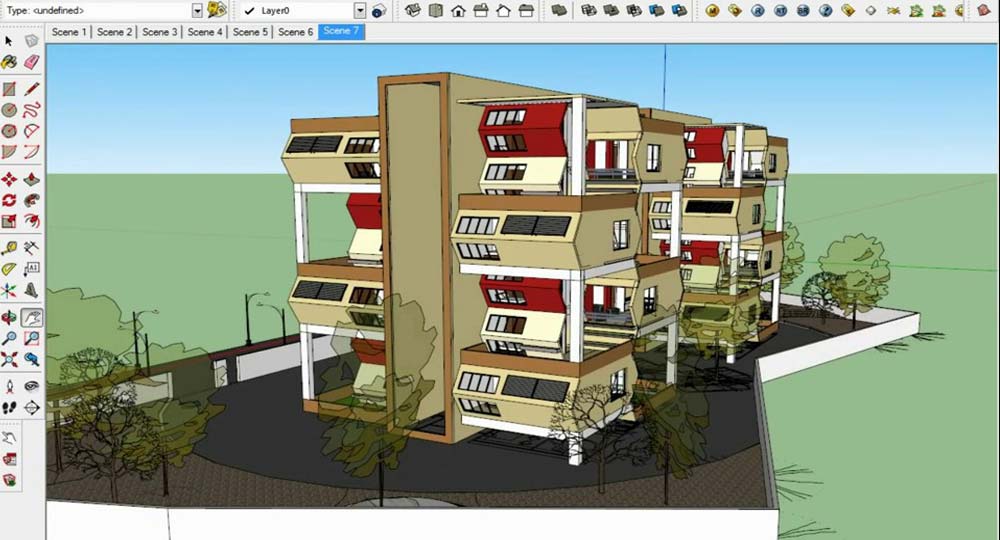This screenshot has width=1000, height=540.
Task: Toggle the Layer0 checkmark
Action: (250, 11)
